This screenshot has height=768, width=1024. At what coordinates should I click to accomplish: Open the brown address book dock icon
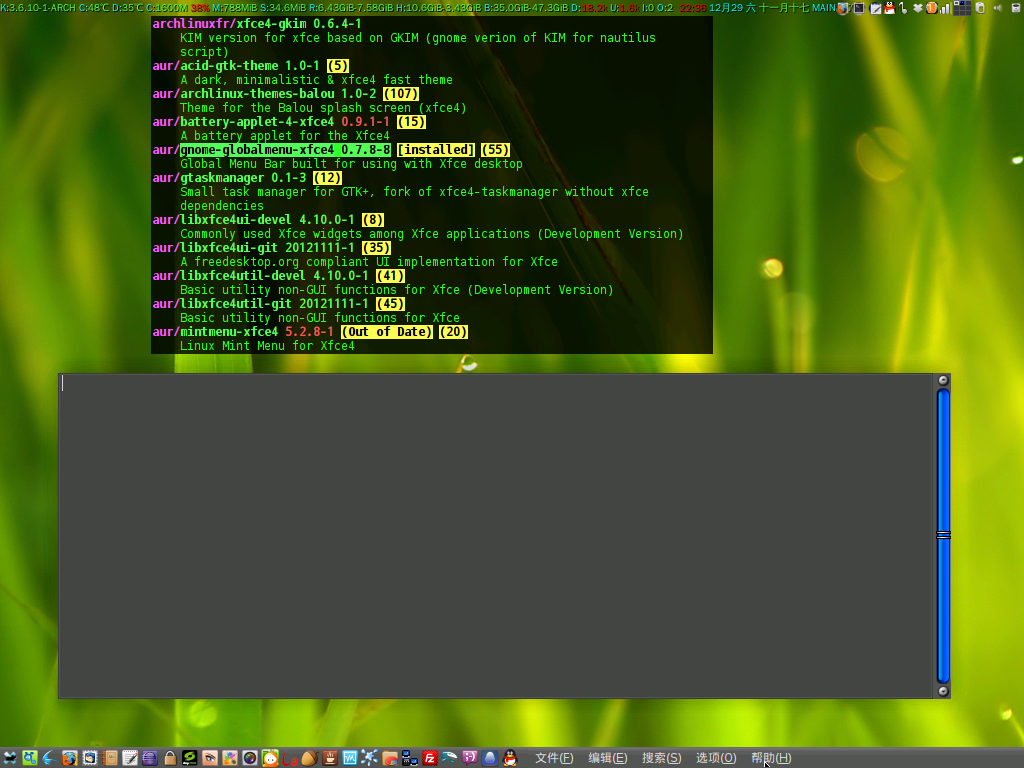pos(110,758)
